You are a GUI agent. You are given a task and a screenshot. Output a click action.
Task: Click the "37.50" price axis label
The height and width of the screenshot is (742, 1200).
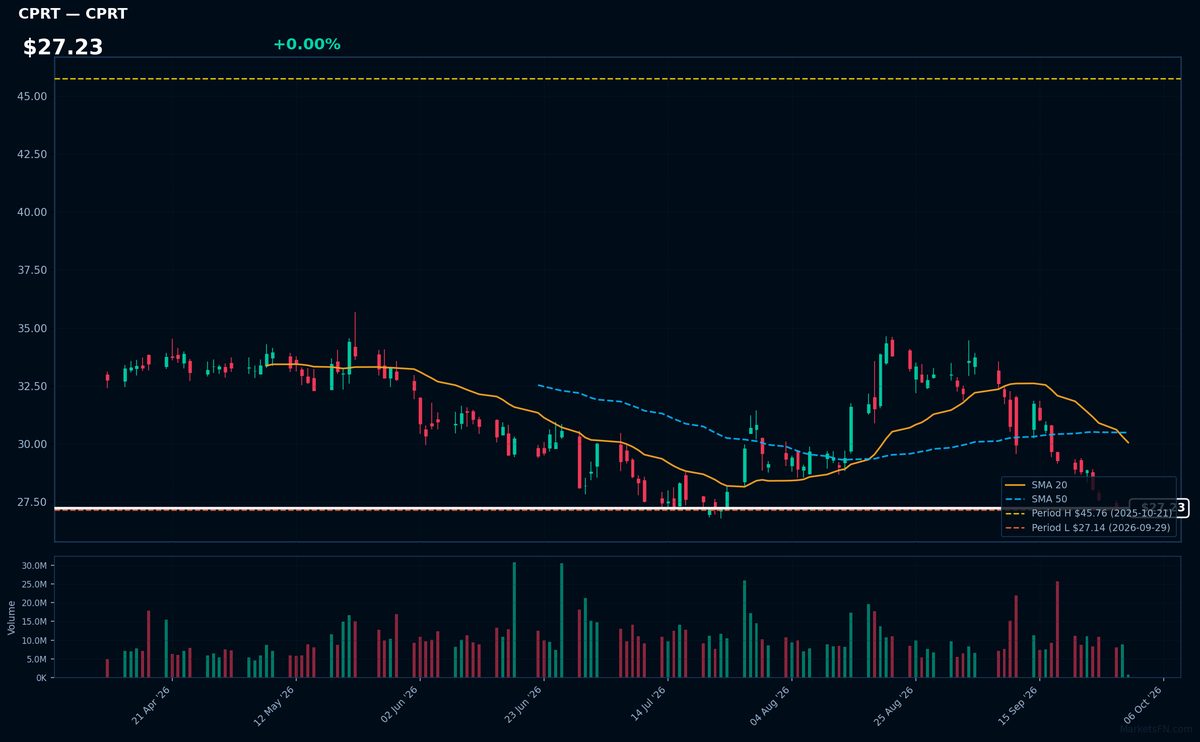tap(33, 270)
